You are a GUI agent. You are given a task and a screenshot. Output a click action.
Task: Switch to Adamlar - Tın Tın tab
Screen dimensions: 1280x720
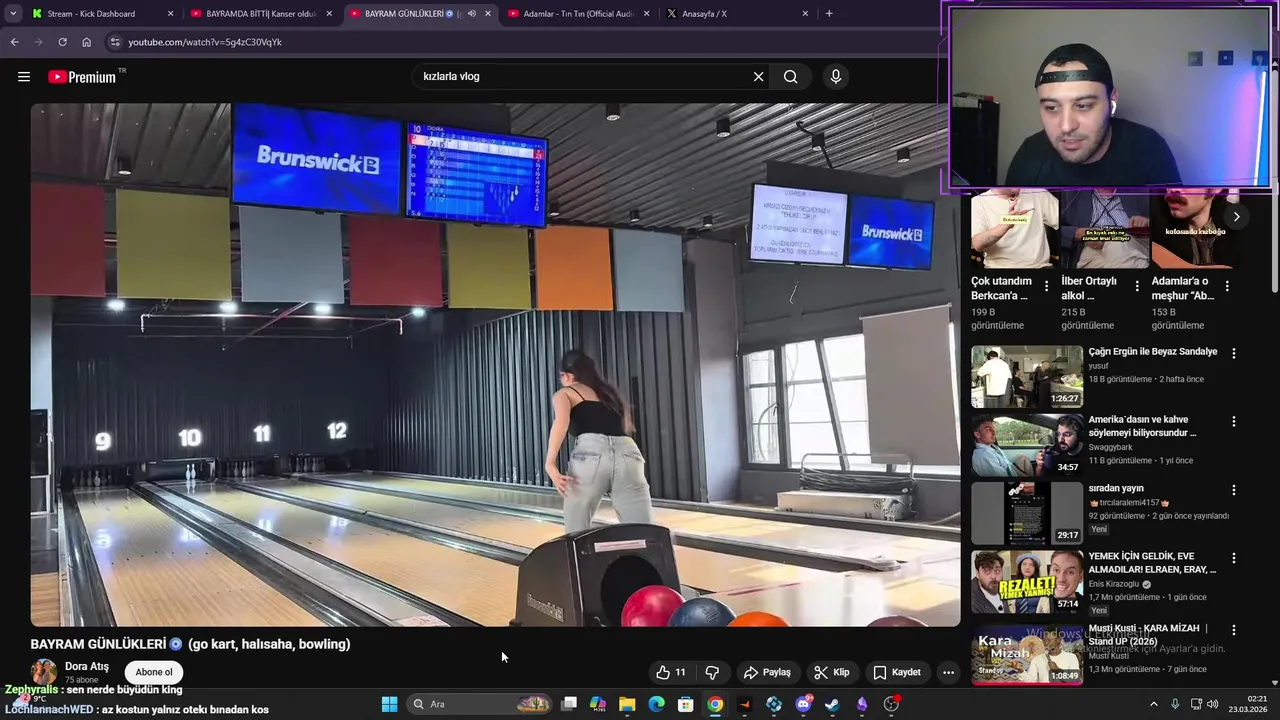click(x=579, y=14)
